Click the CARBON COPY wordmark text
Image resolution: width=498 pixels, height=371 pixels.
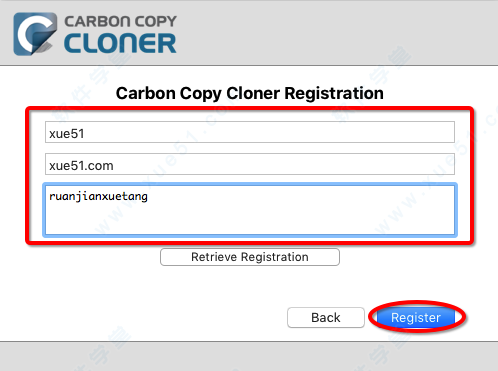120,22
